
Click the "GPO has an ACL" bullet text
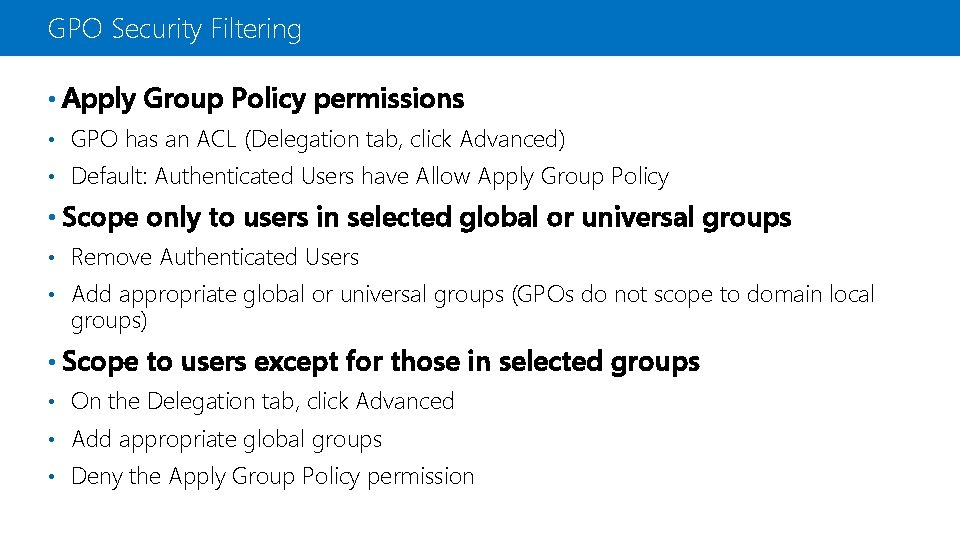(x=318, y=139)
